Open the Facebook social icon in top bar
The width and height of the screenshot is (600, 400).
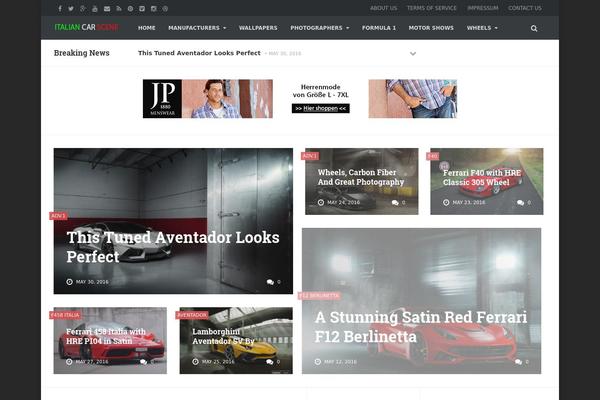coord(60,8)
